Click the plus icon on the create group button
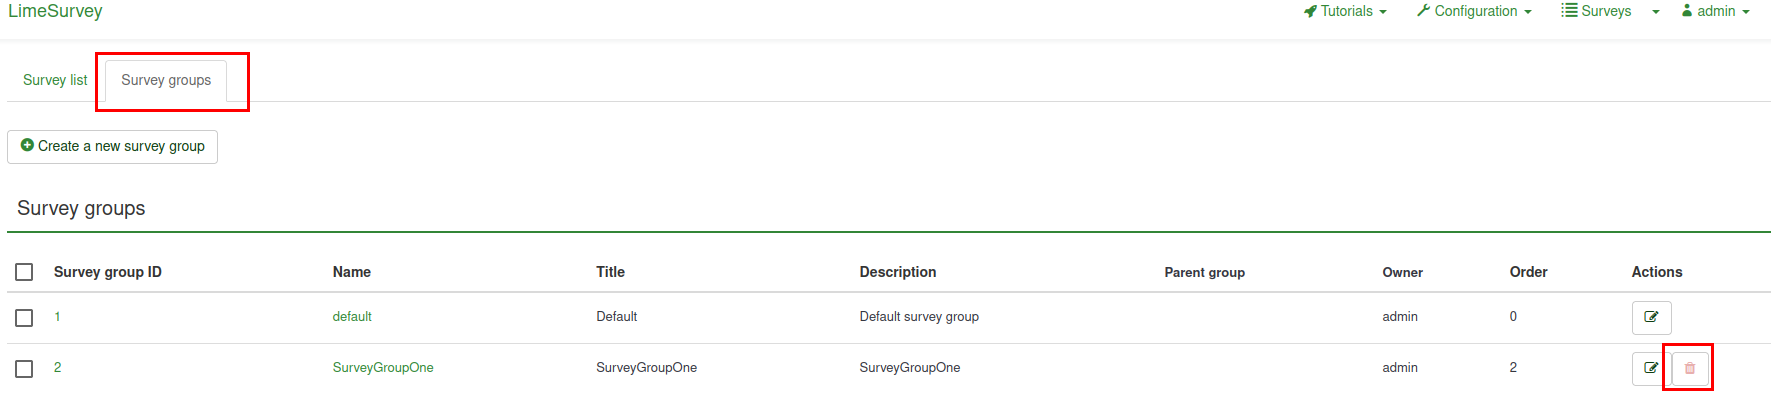 click(x=27, y=145)
